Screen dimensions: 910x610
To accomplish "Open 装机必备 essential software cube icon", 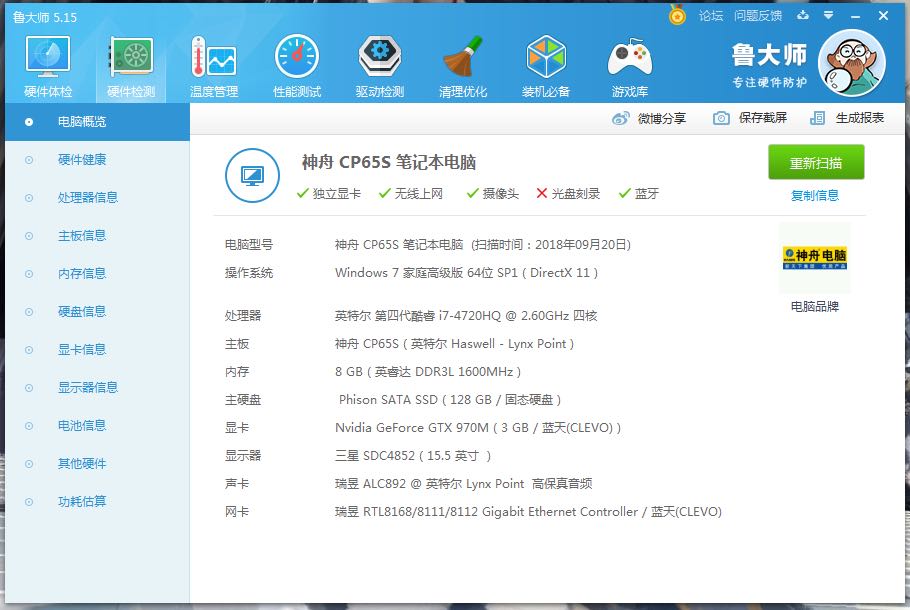I will [546, 66].
